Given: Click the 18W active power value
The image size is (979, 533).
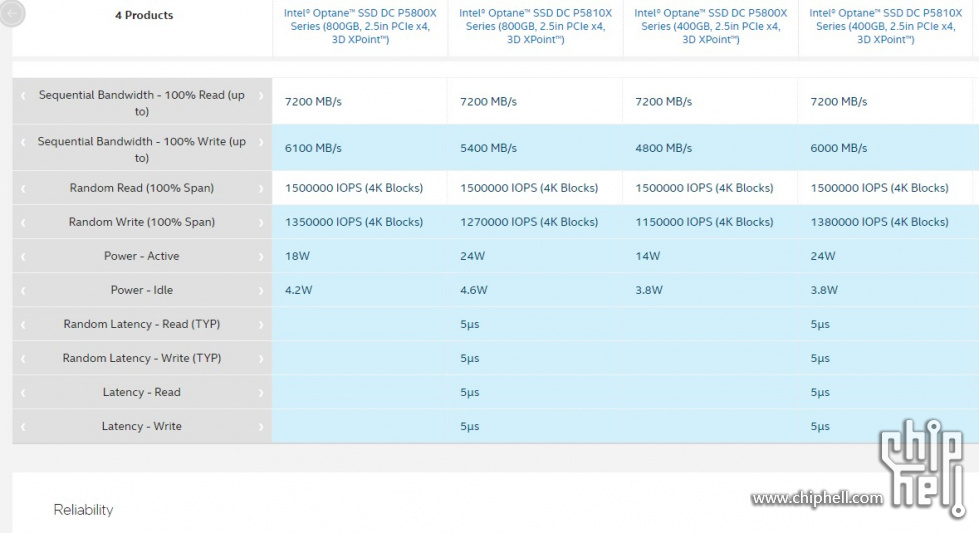Looking at the screenshot, I should 297,256.
